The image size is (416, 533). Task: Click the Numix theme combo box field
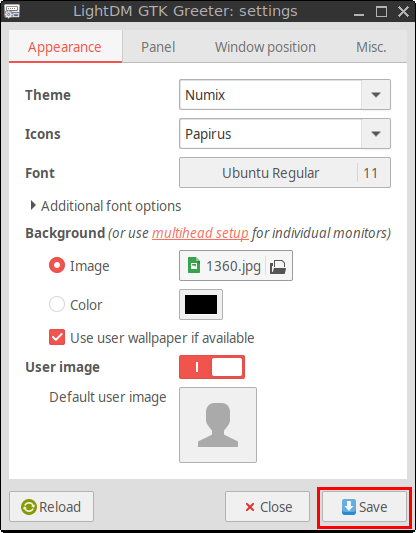click(x=270, y=94)
